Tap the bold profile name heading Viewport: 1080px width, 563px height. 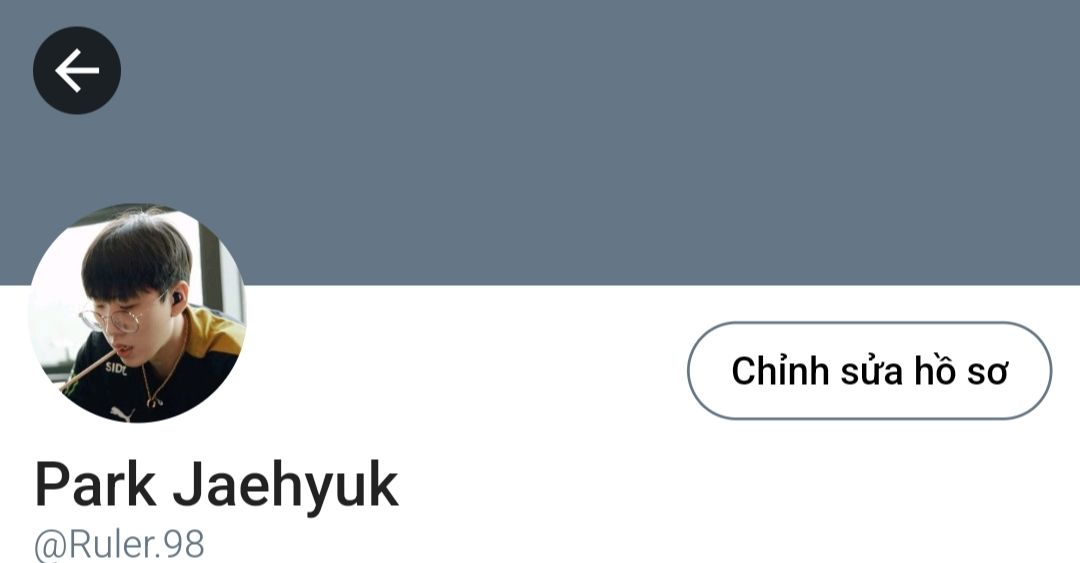pos(216,485)
